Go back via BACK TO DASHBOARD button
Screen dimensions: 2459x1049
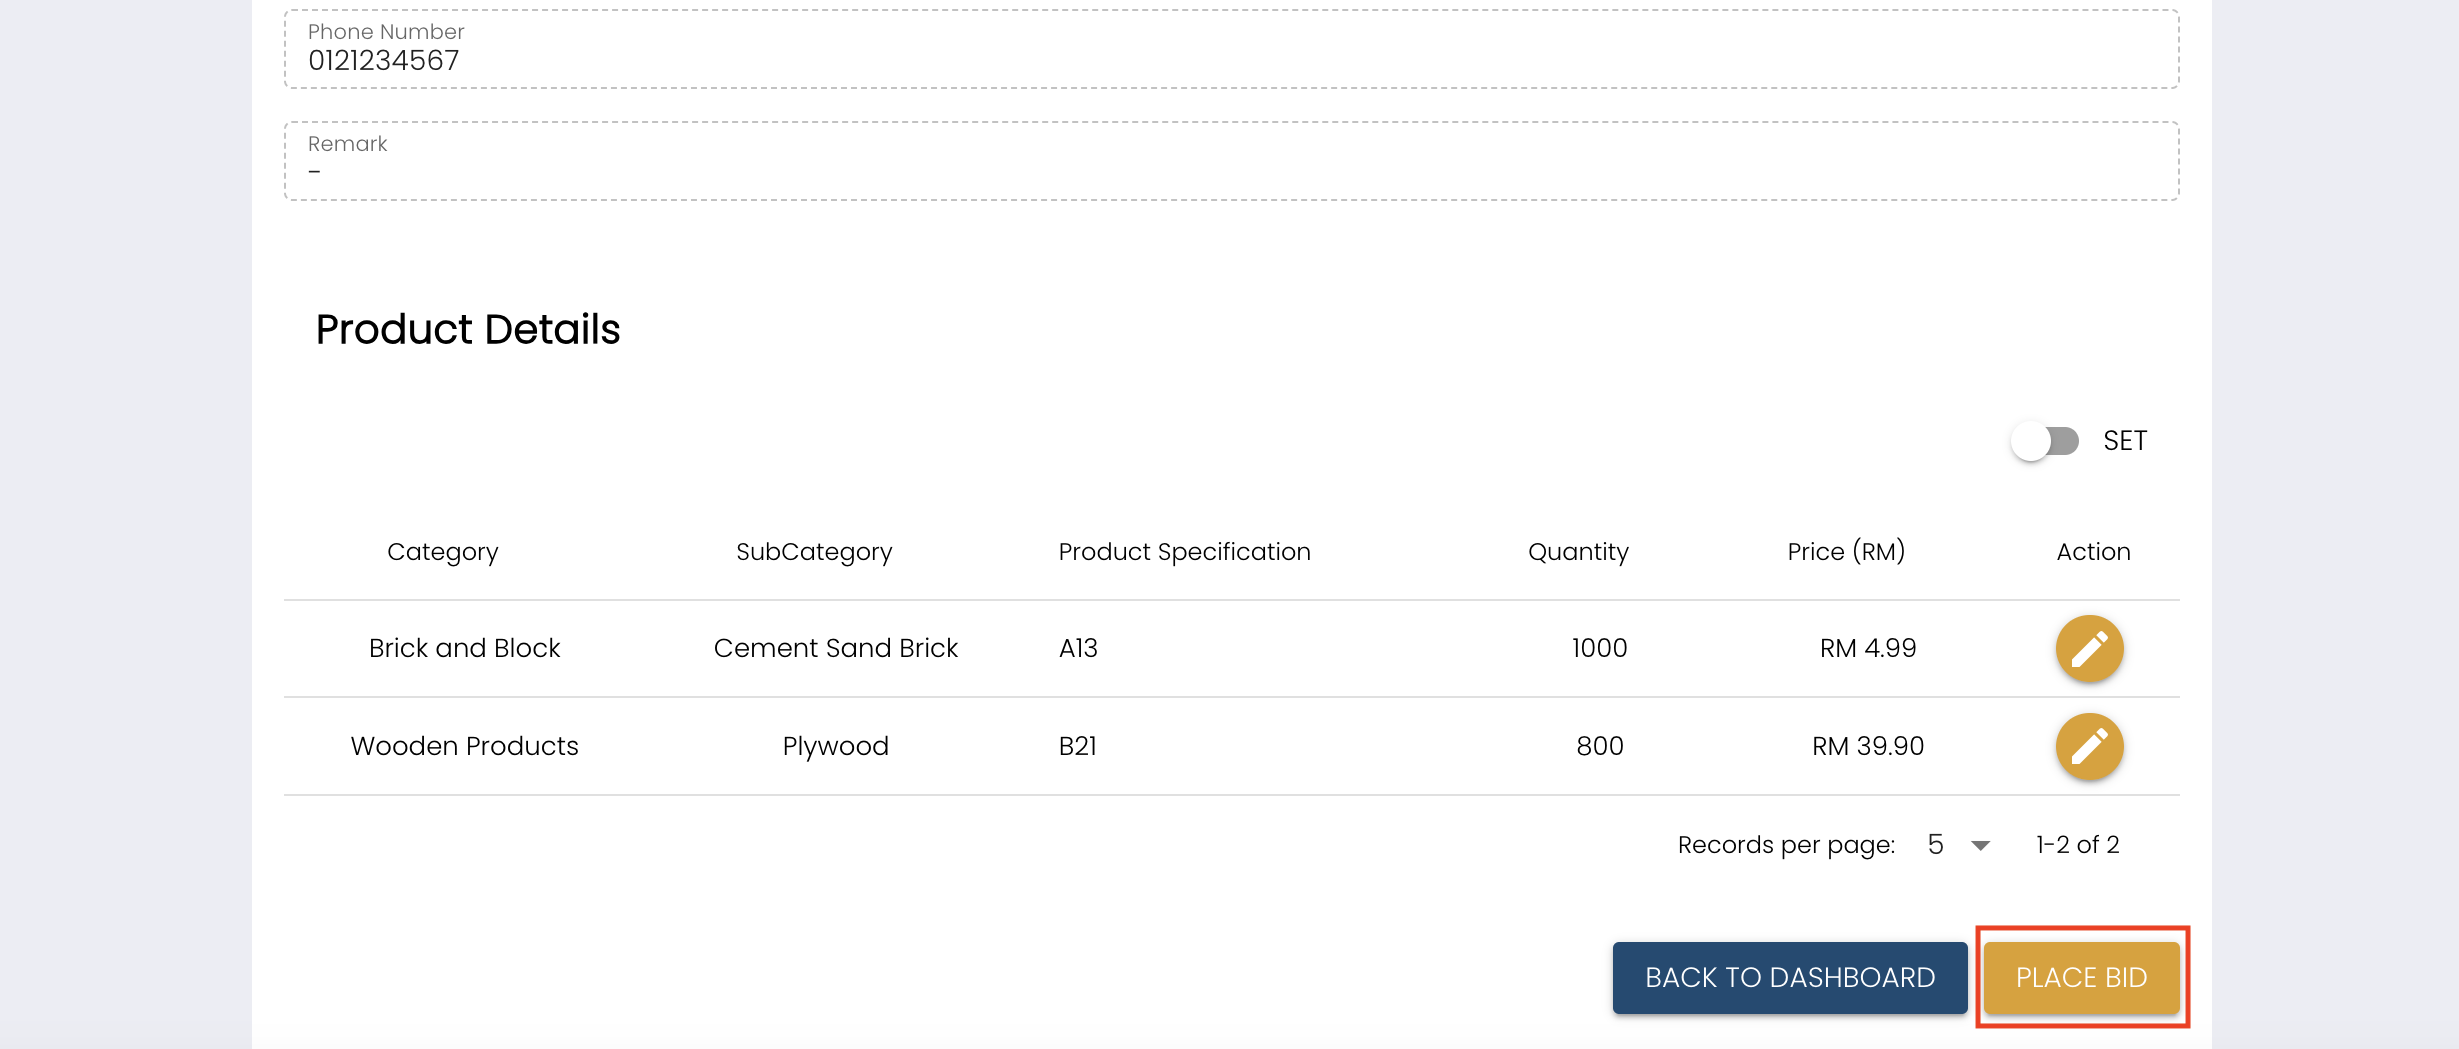[x=1789, y=977]
